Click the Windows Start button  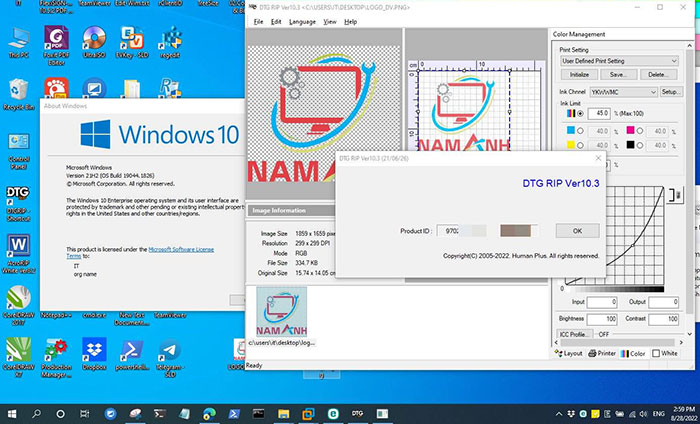tap(12, 411)
